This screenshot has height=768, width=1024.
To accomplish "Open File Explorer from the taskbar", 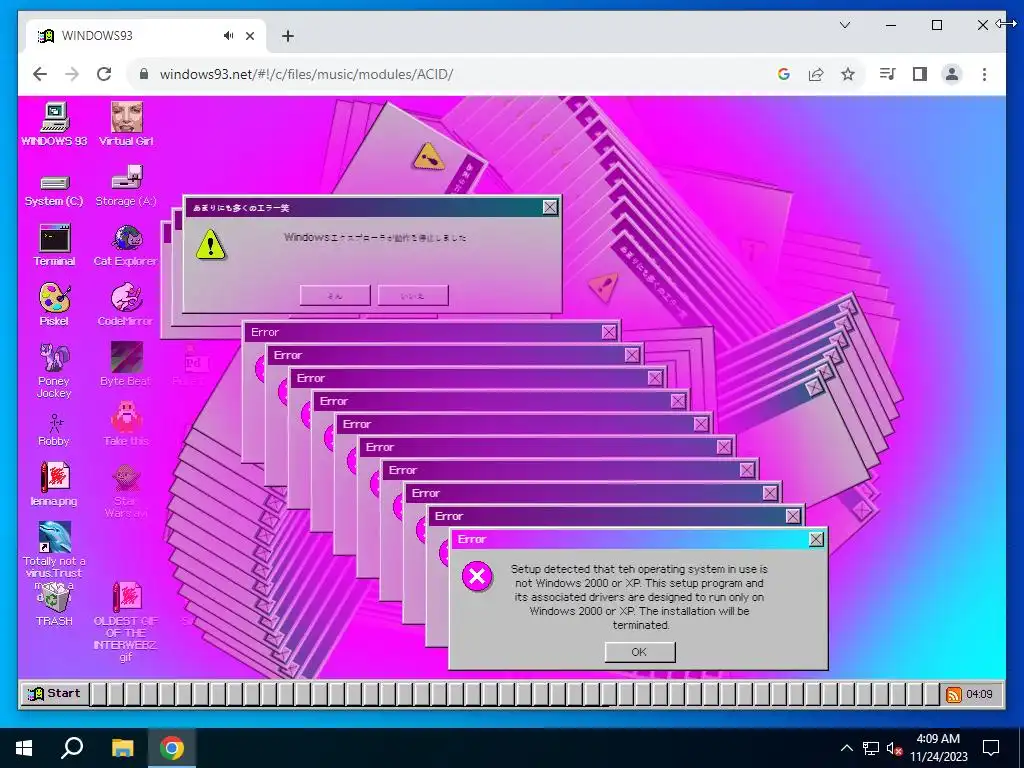I will [x=122, y=748].
